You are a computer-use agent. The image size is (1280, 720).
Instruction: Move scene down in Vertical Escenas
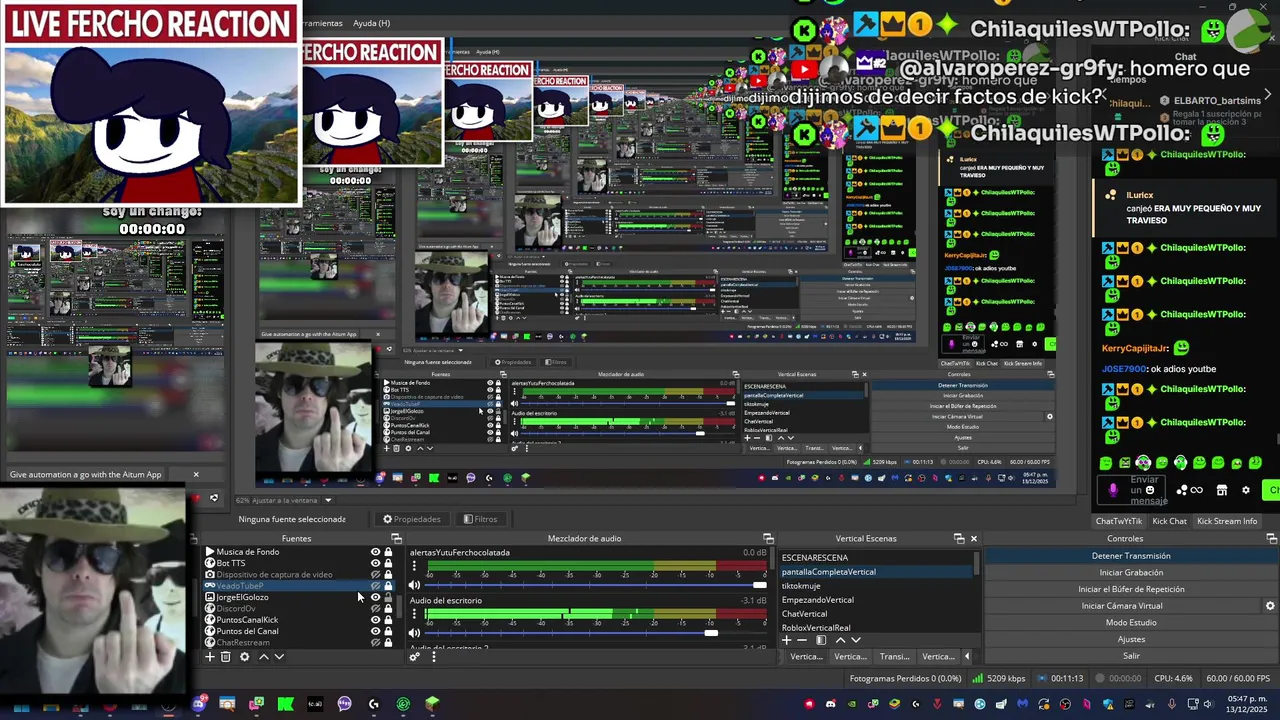pos(855,640)
